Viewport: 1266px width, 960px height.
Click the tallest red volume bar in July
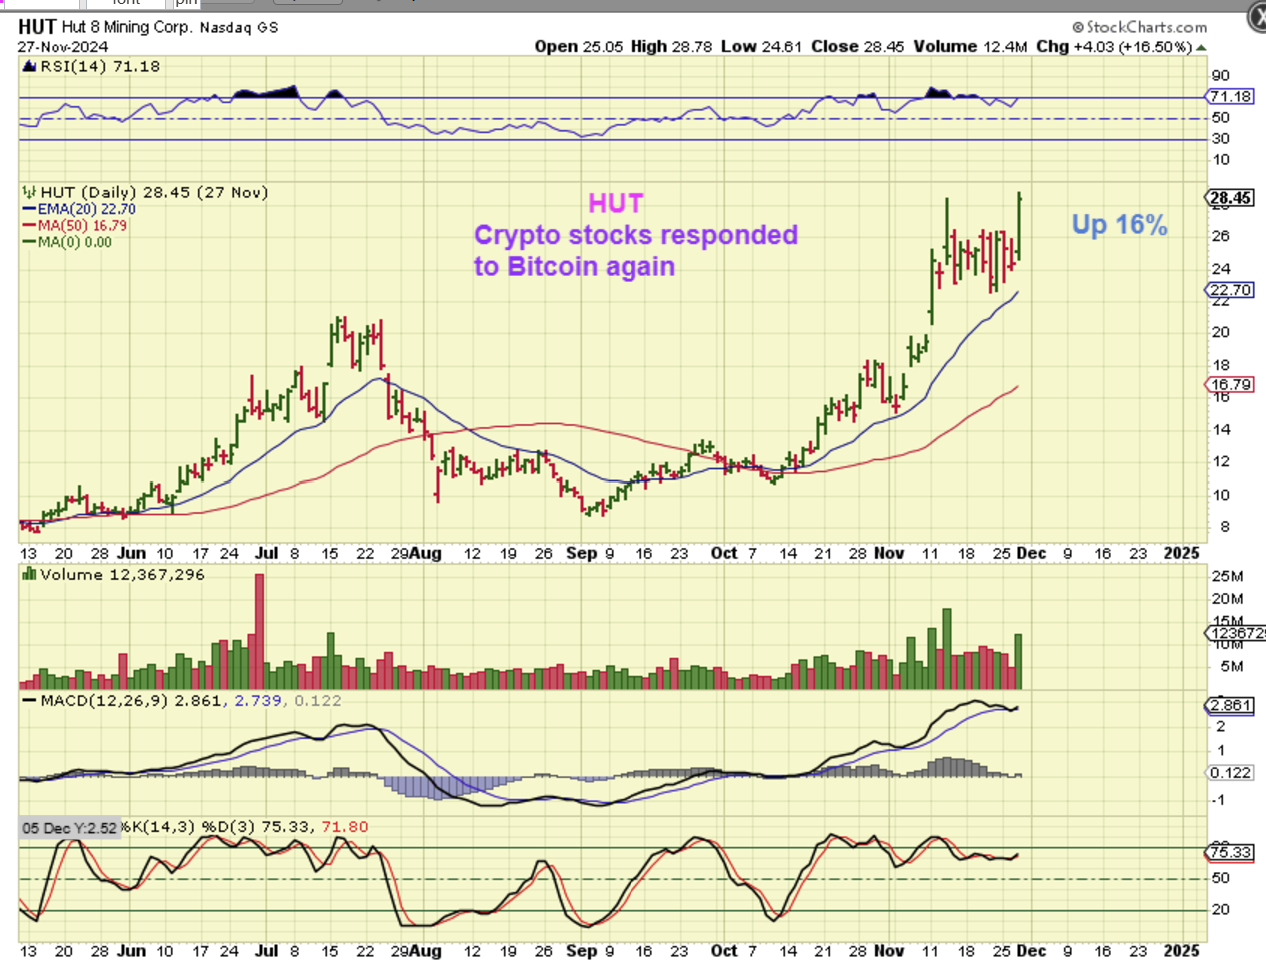tap(259, 631)
